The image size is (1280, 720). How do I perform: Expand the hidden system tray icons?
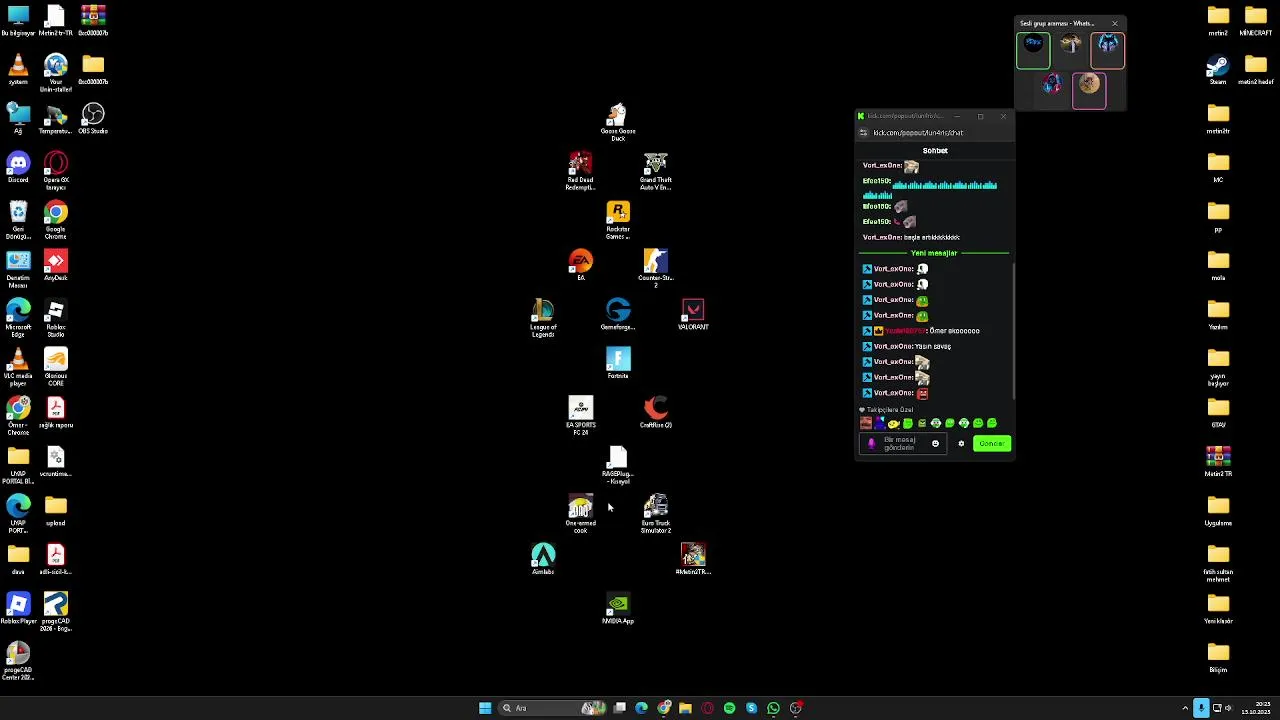pyautogui.click(x=1185, y=708)
